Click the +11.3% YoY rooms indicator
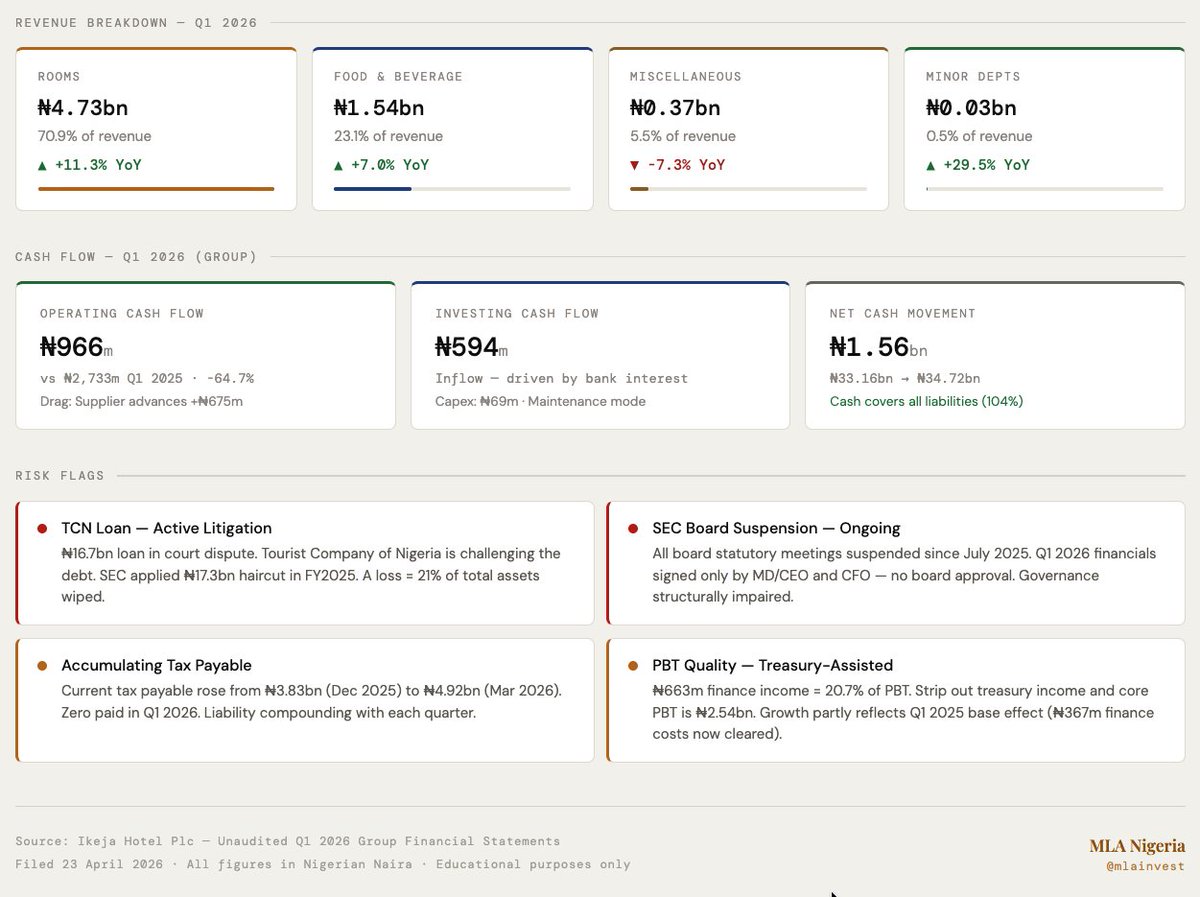The image size is (1200, 897). (90, 165)
